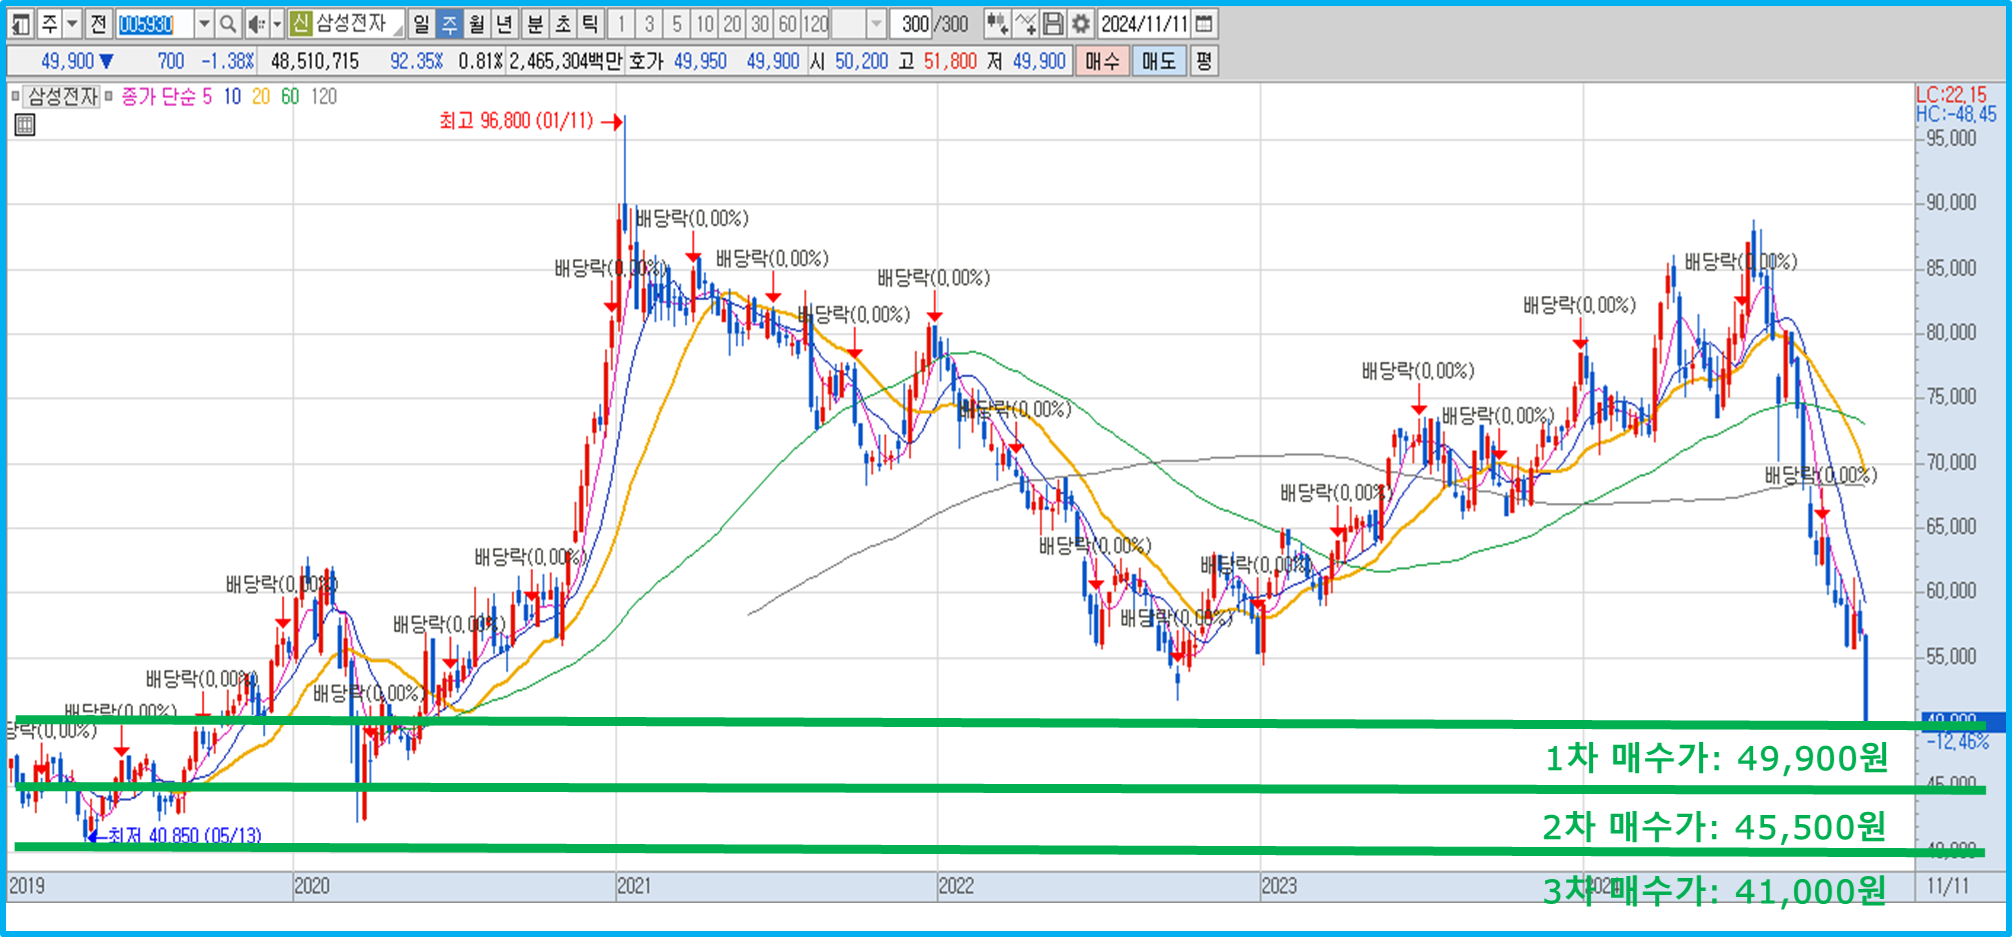
Task: Click the HC:-48.45 indicator text
Action: (x=1956, y=114)
